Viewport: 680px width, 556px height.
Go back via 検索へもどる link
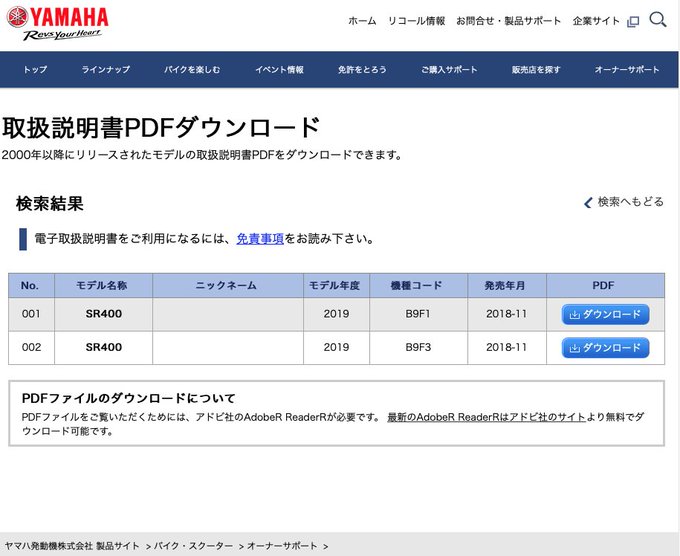[x=630, y=202]
